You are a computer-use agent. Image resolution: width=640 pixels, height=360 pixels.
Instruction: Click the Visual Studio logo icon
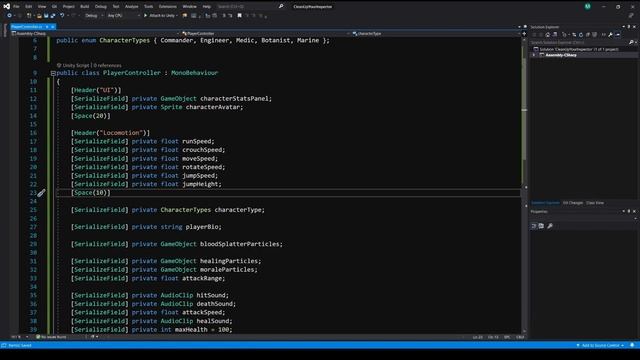coord(7,6)
